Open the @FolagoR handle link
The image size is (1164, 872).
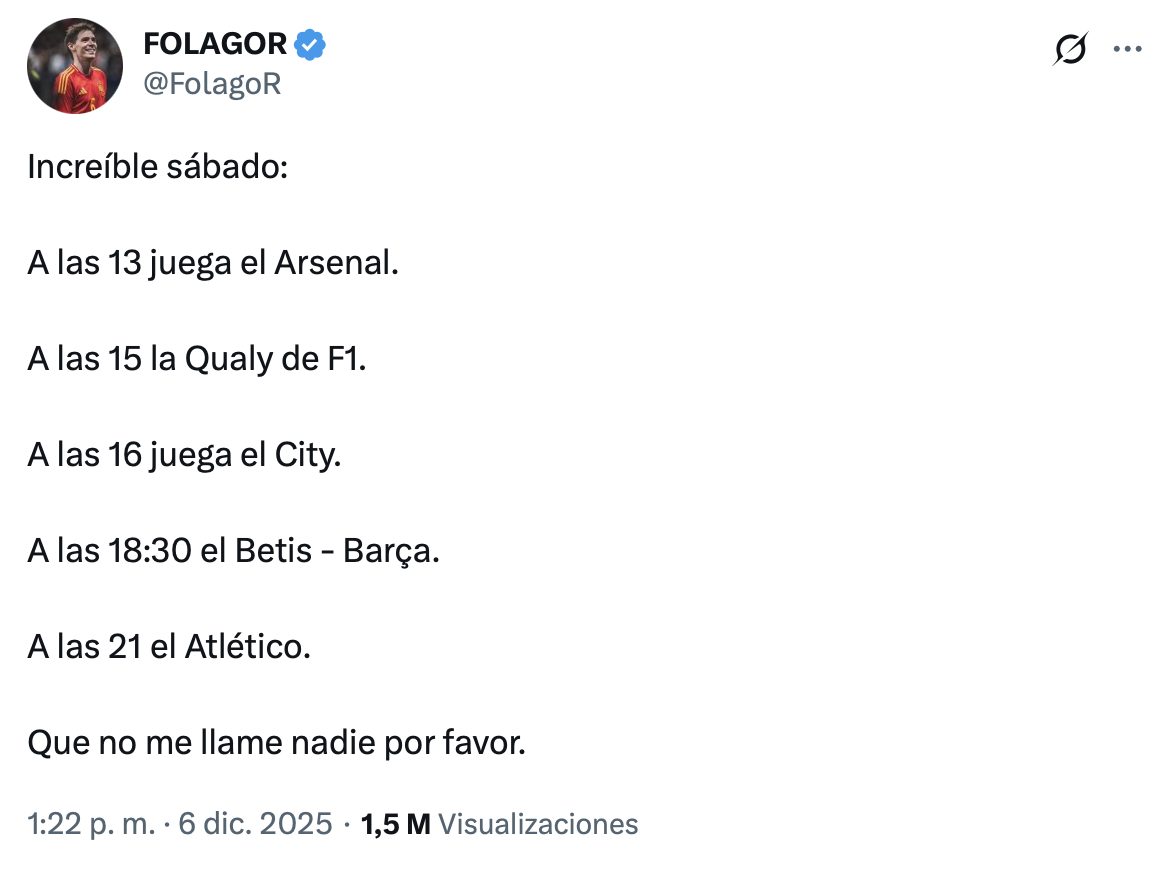212,85
